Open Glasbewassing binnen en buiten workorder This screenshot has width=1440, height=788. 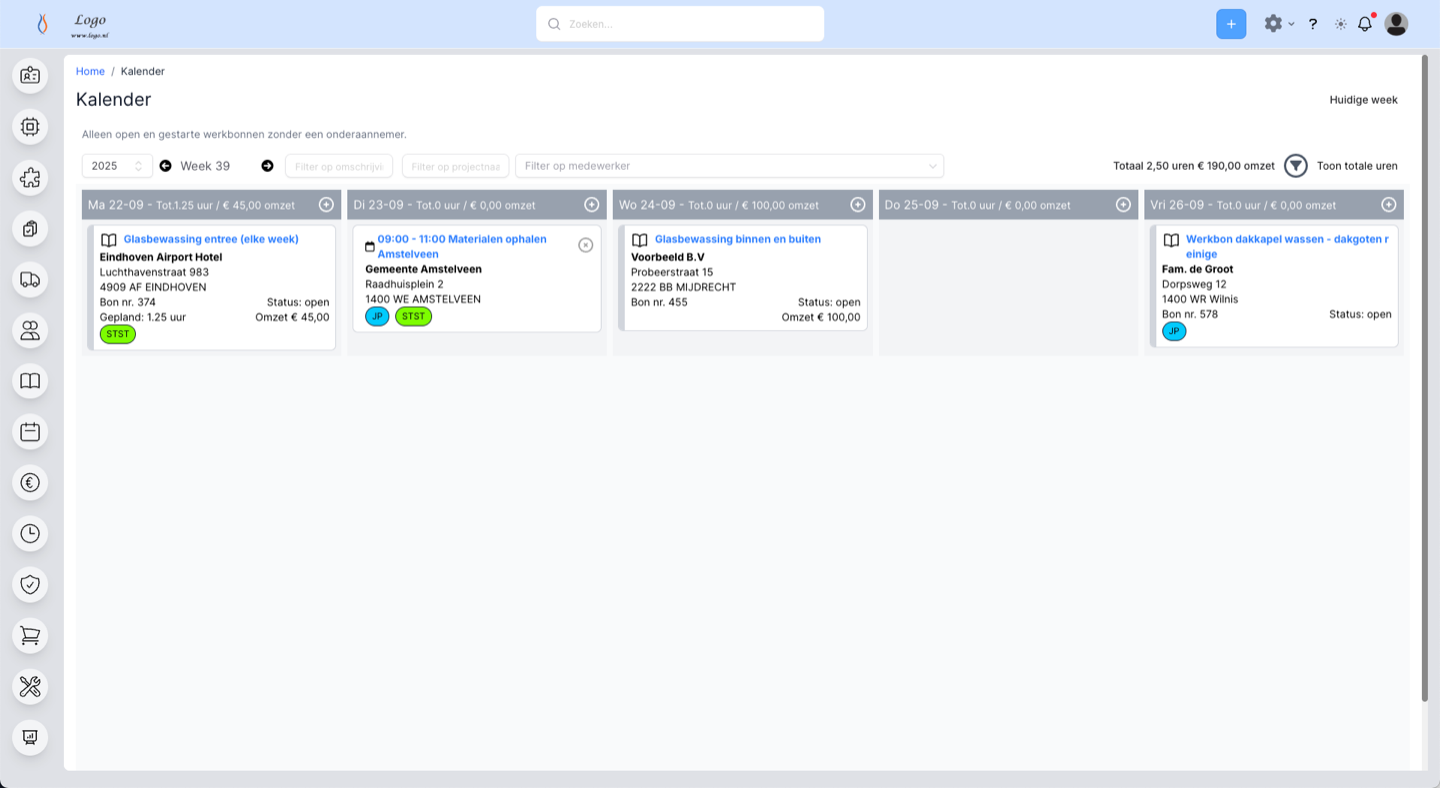(737, 239)
